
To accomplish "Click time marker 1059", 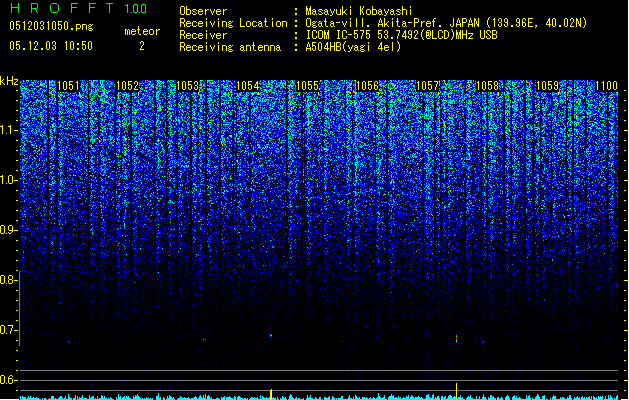I will (x=547, y=86).
